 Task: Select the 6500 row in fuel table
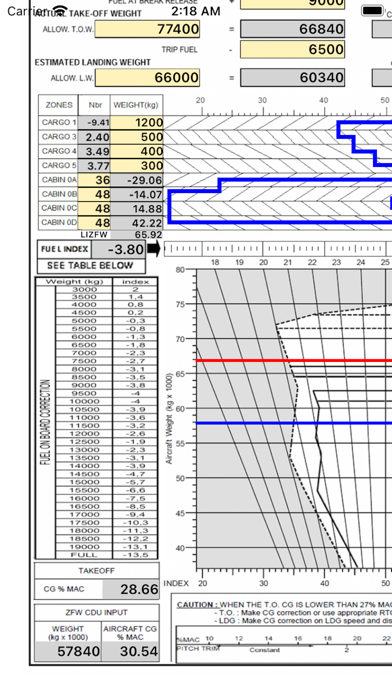(x=107, y=345)
